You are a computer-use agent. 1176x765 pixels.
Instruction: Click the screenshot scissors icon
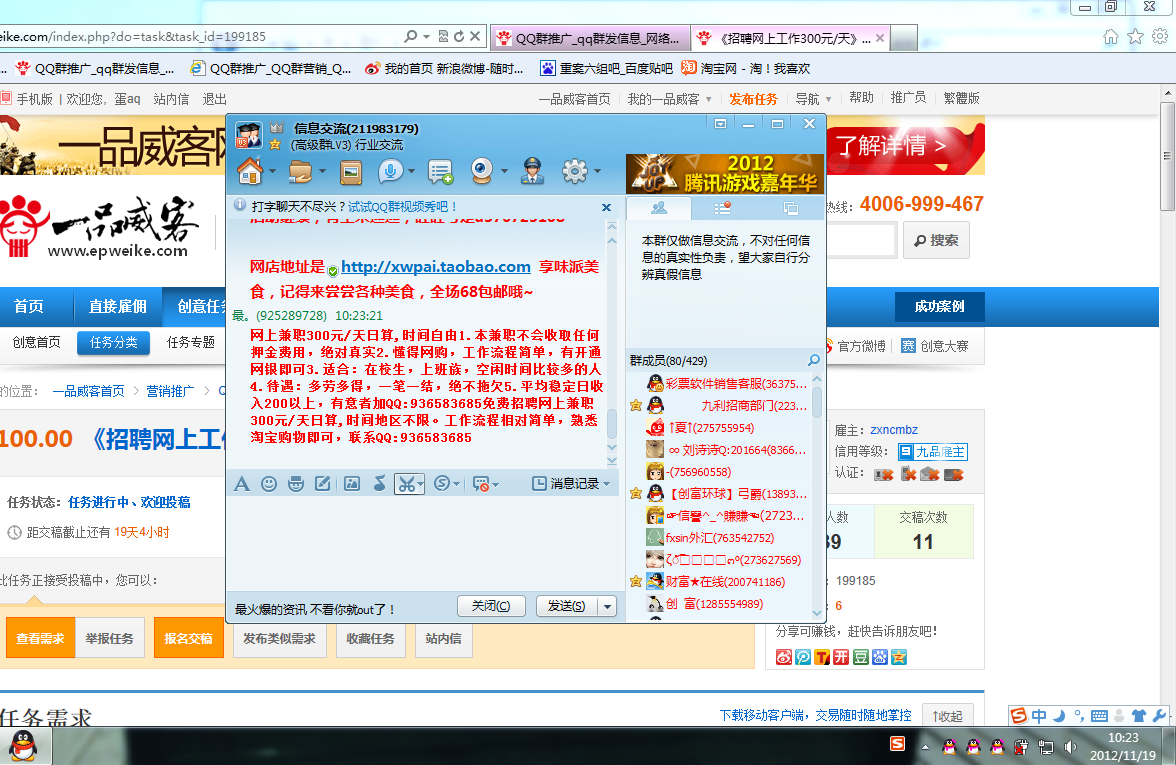pyautogui.click(x=406, y=484)
